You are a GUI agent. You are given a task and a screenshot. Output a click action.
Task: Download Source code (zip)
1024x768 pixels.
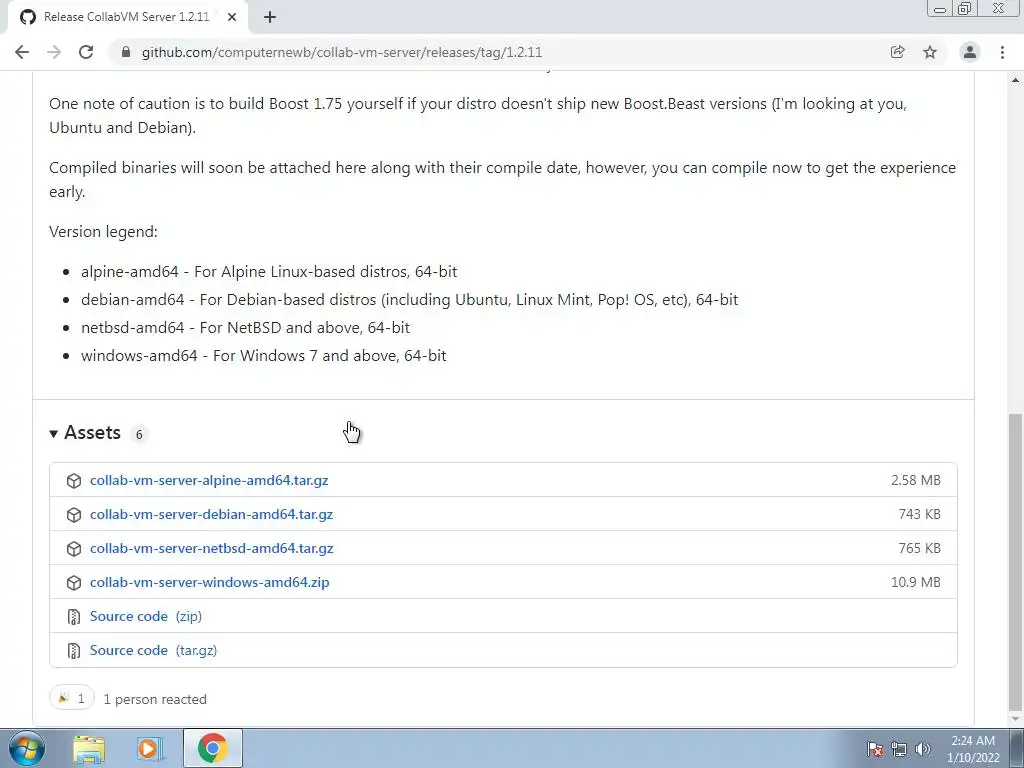pyautogui.click(x=146, y=616)
